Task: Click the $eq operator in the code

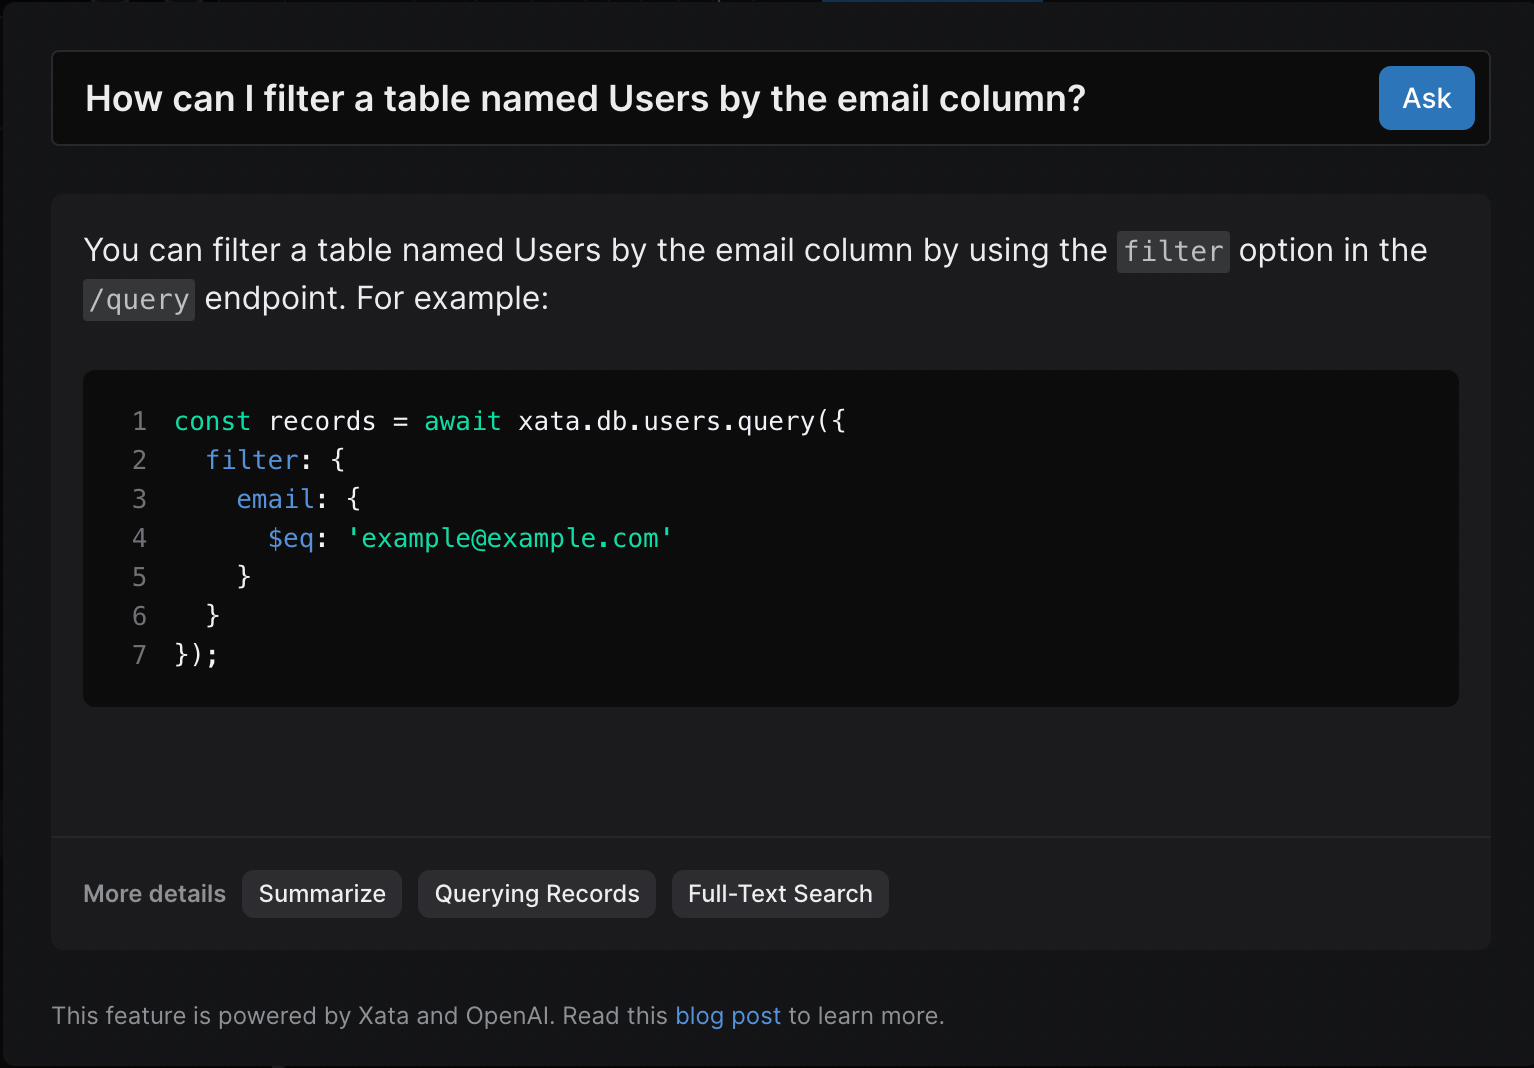Action: click(x=290, y=539)
